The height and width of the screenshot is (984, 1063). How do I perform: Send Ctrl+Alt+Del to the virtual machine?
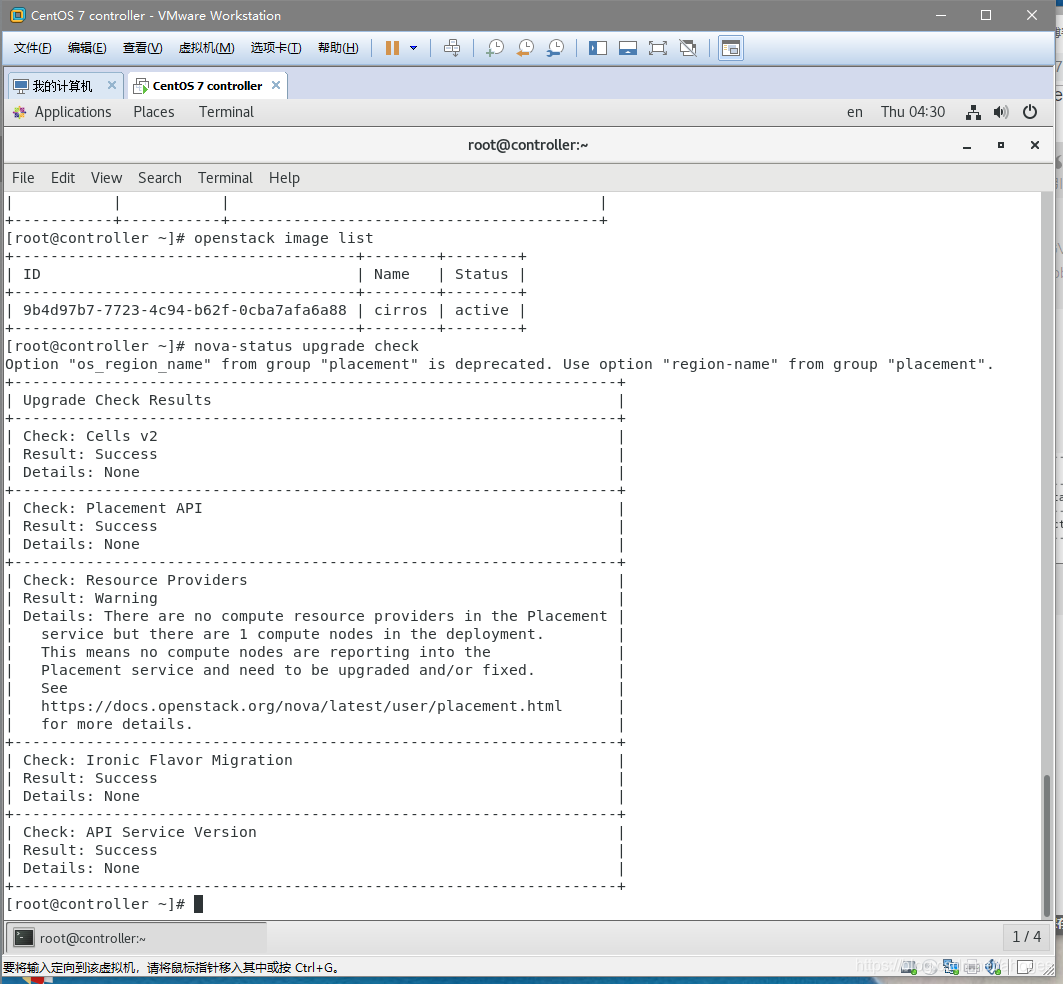tap(452, 48)
